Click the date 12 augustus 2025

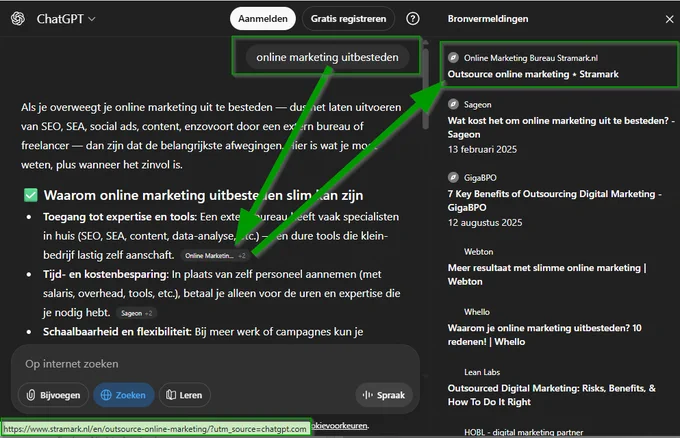(485, 223)
